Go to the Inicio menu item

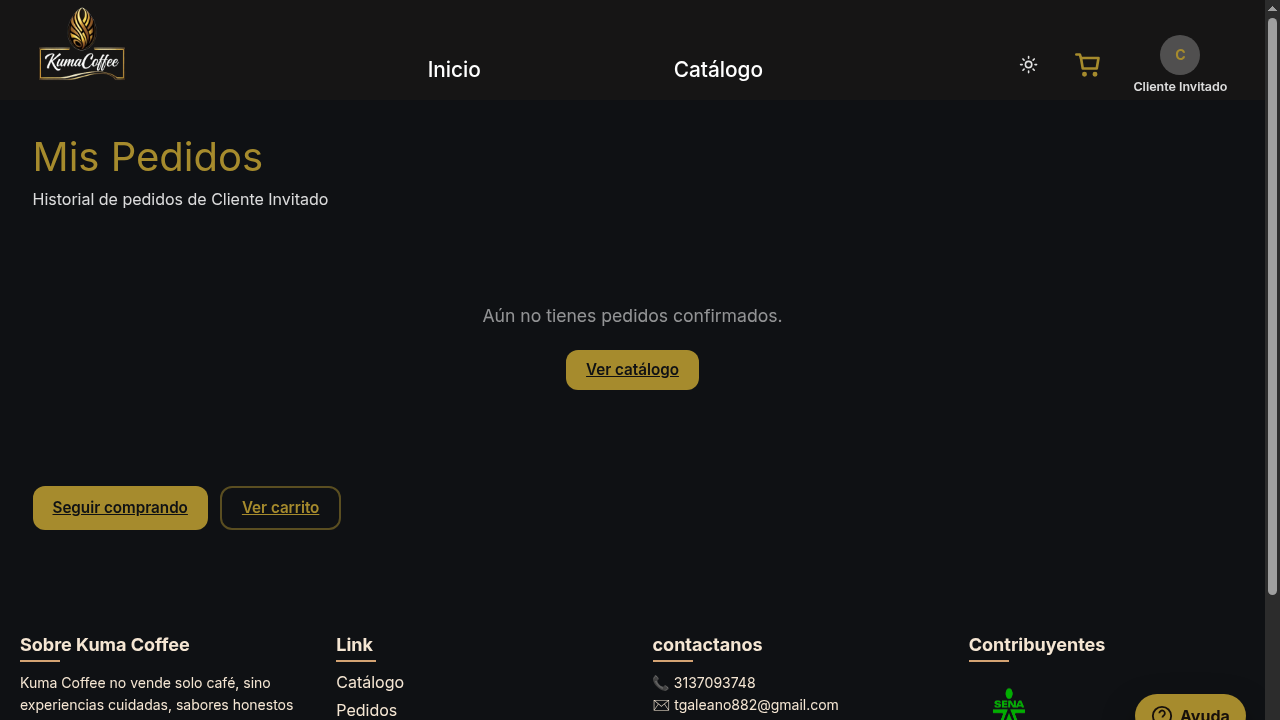(454, 69)
